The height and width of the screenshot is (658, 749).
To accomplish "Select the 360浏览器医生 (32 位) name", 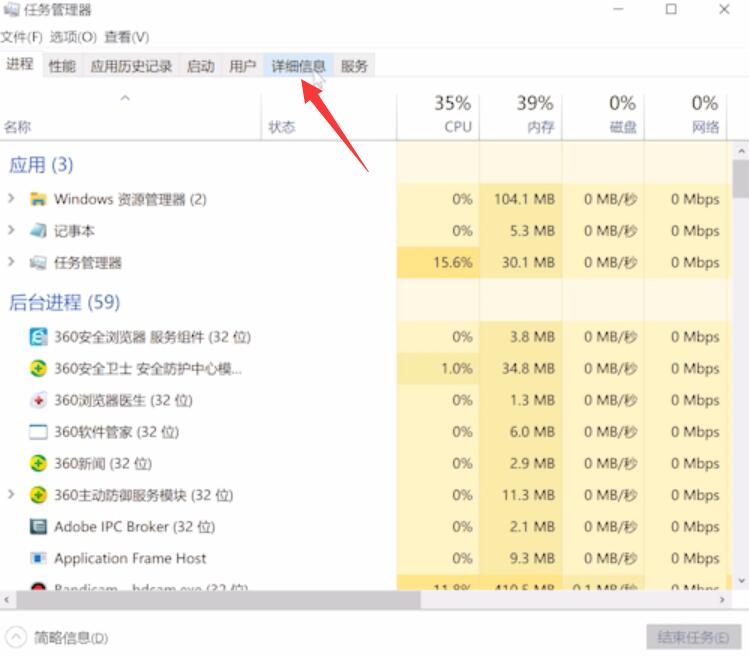I will [123, 400].
